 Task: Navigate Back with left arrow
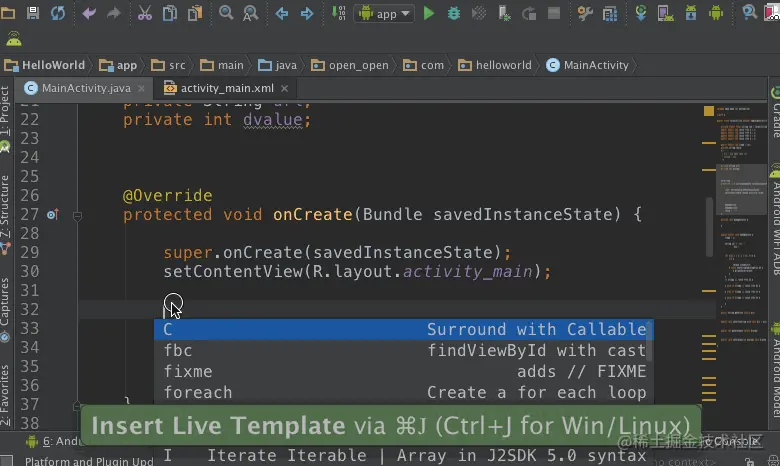[282, 14]
